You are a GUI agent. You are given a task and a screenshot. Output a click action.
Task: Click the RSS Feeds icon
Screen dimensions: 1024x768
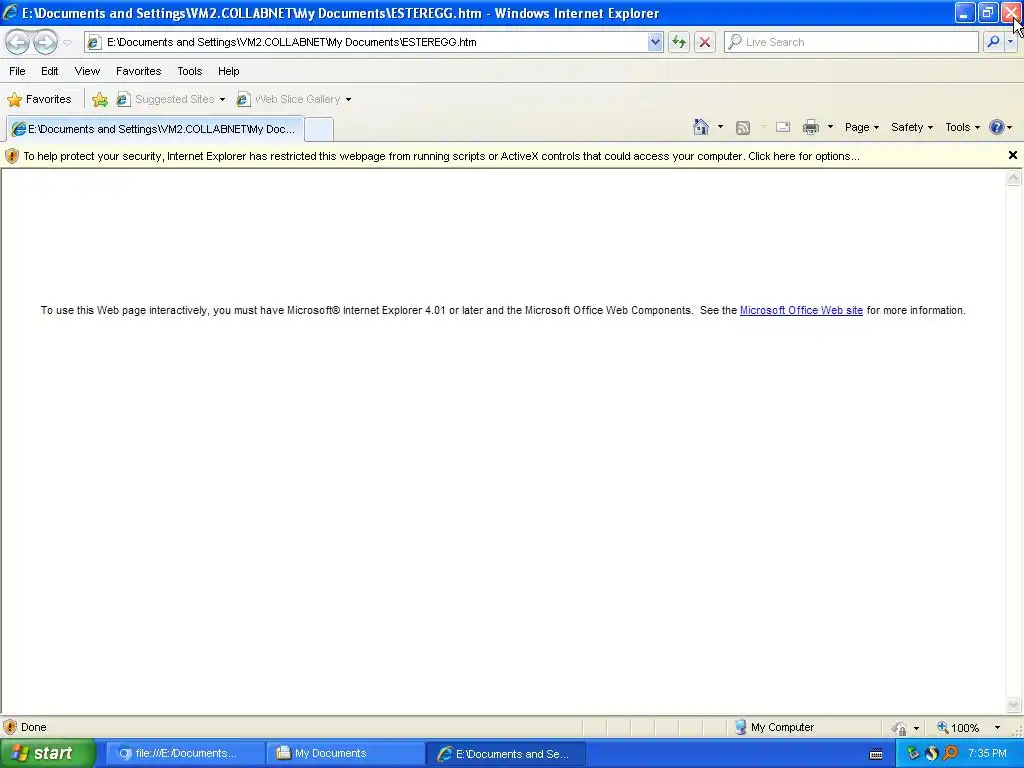(743, 127)
